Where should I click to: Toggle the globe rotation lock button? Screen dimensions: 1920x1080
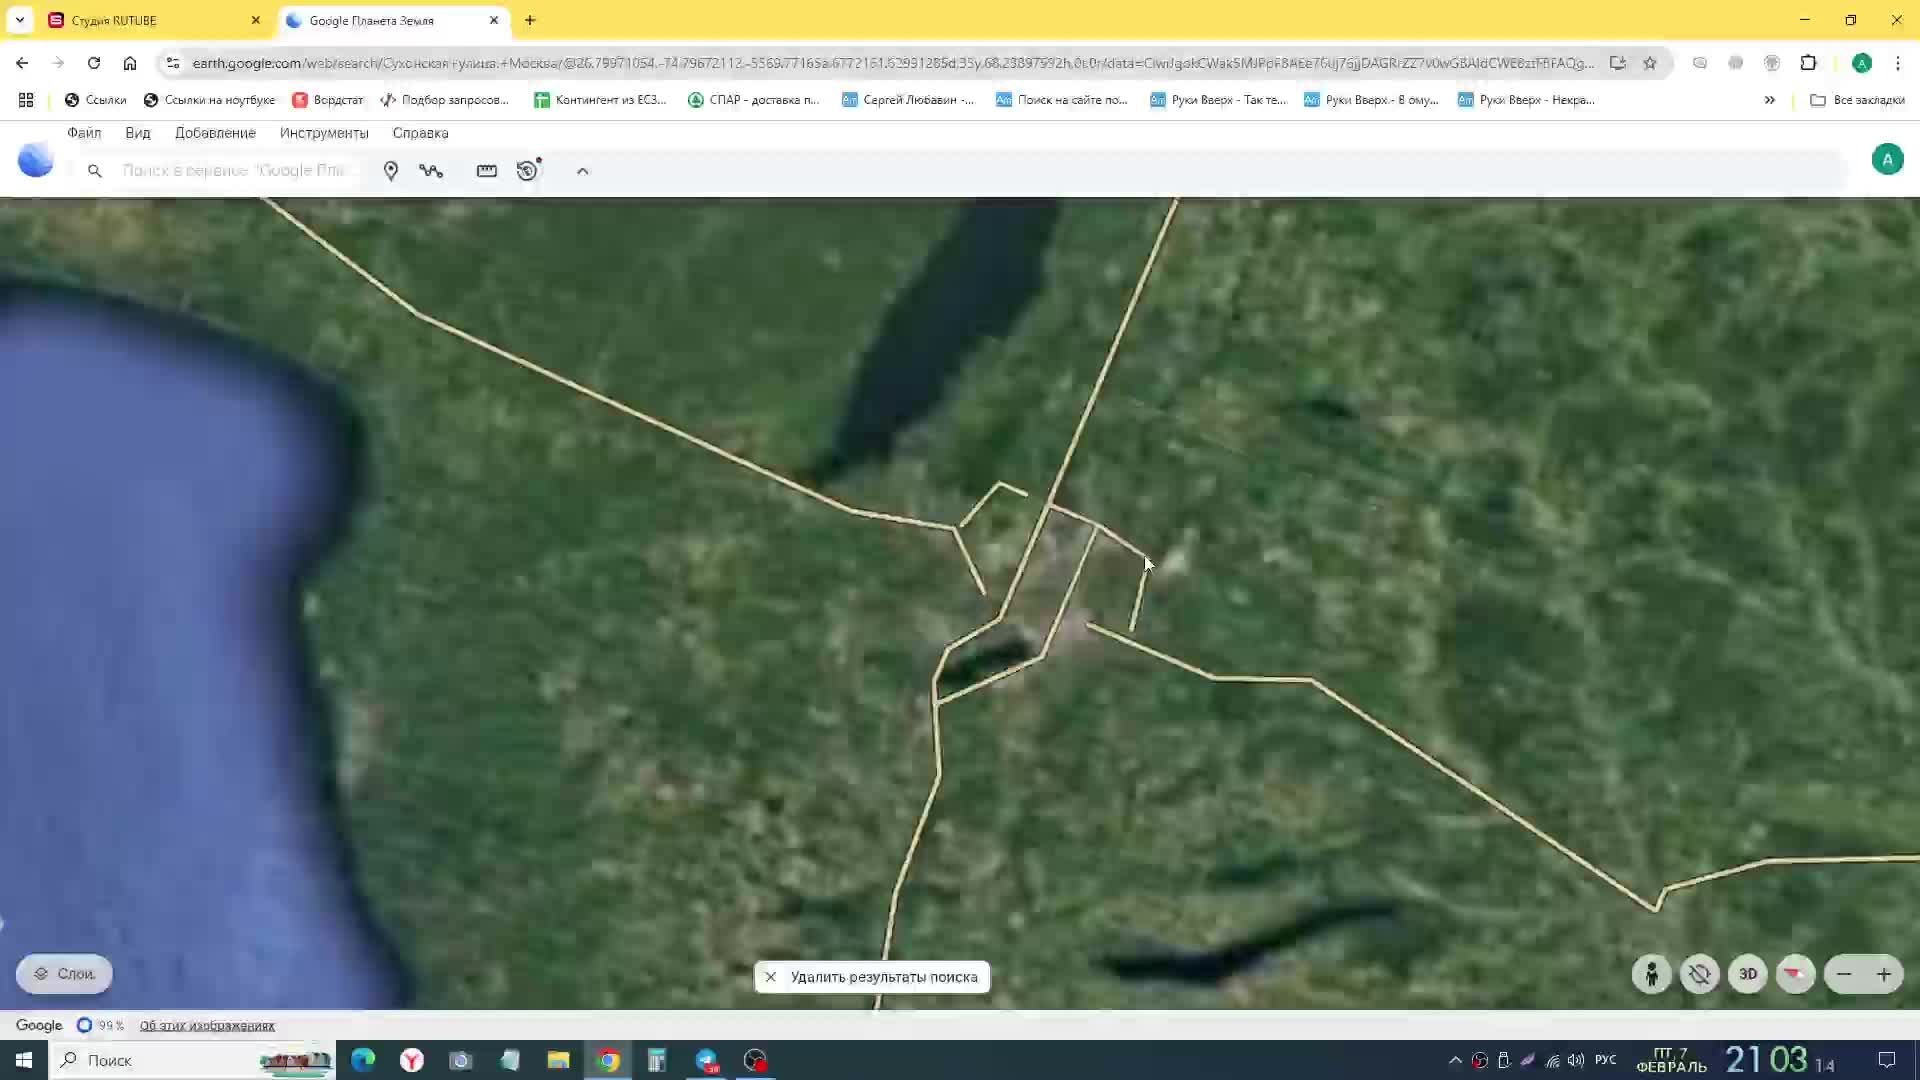[x=1700, y=974]
